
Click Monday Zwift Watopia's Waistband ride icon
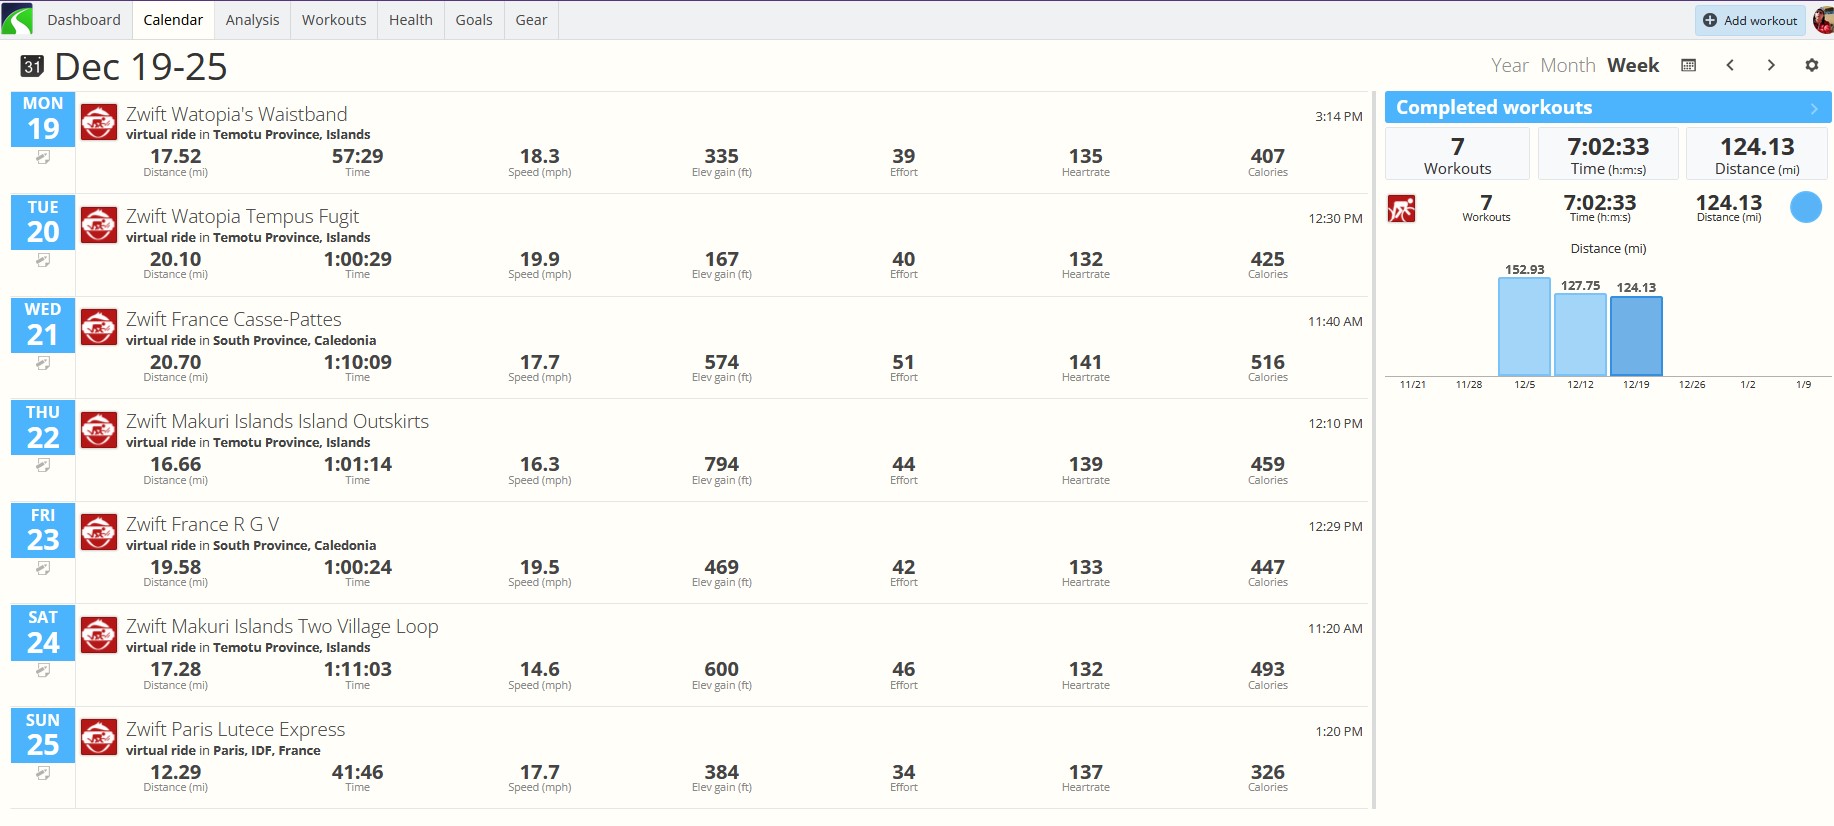[x=98, y=122]
